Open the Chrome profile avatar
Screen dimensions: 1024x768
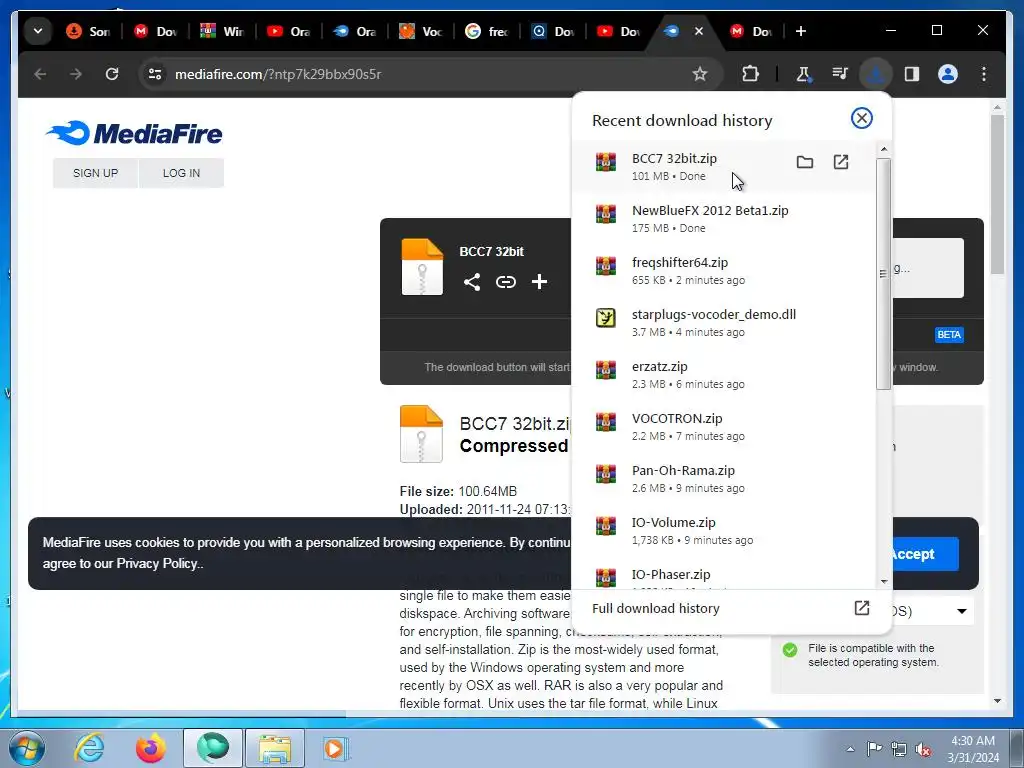click(948, 74)
